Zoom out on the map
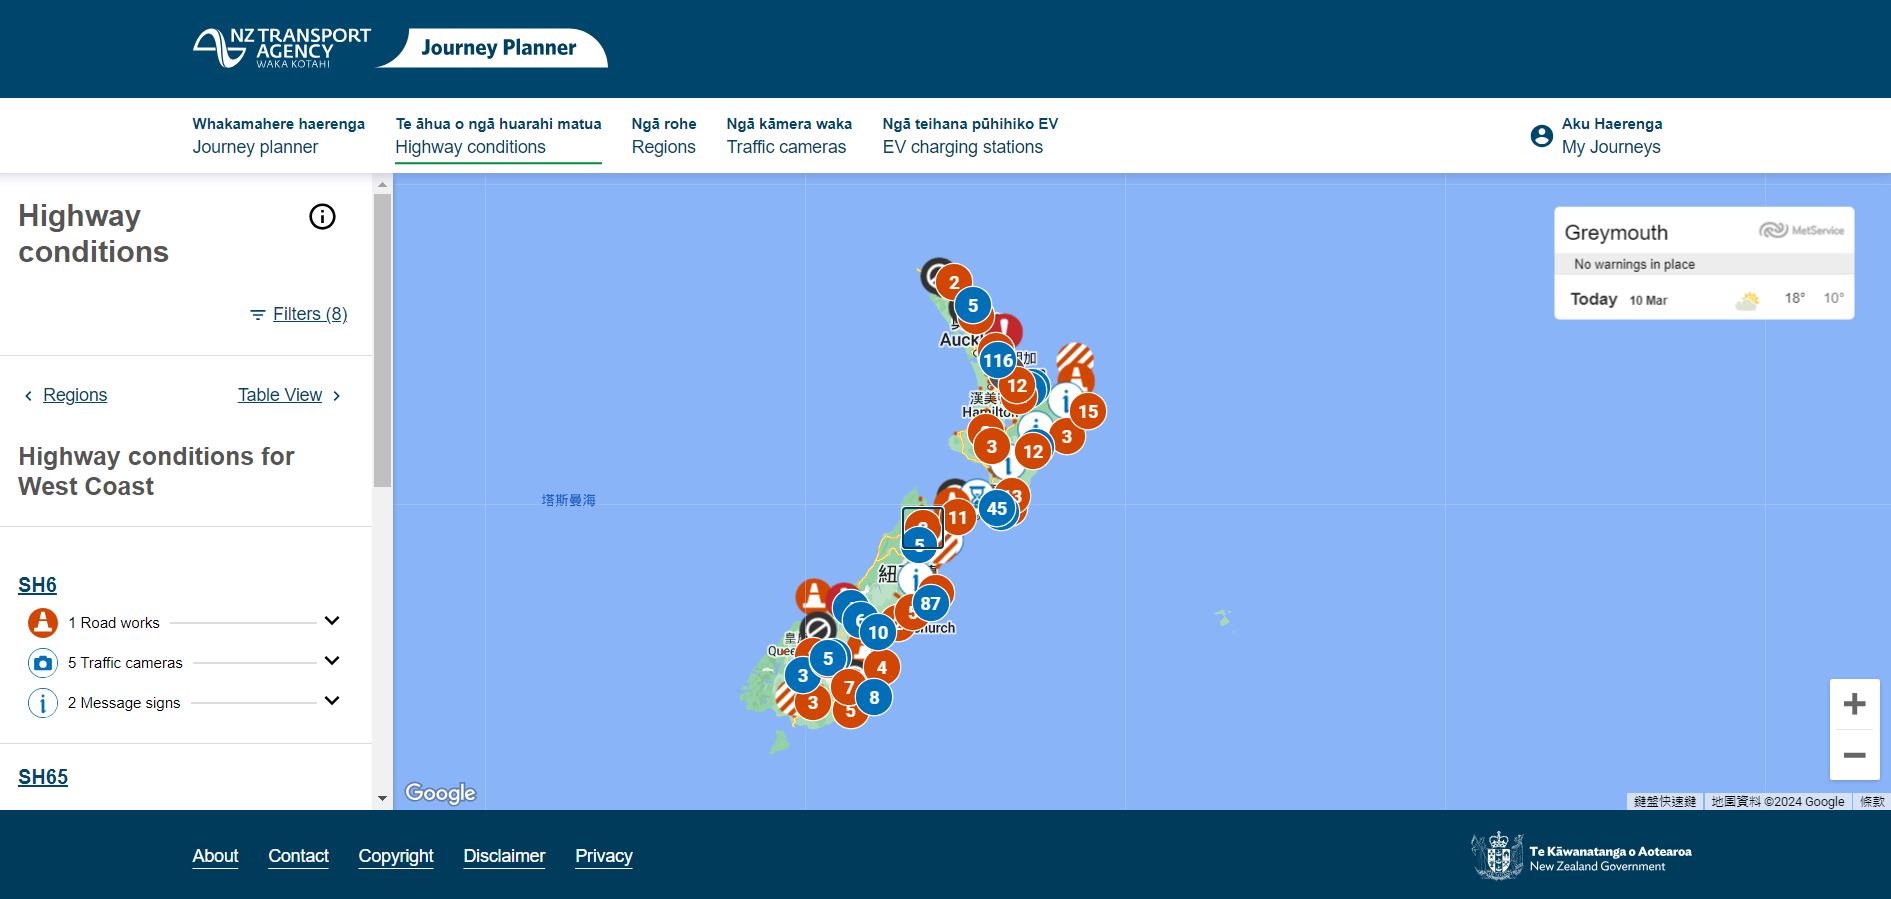The height and width of the screenshot is (899, 1891). coord(1854,755)
